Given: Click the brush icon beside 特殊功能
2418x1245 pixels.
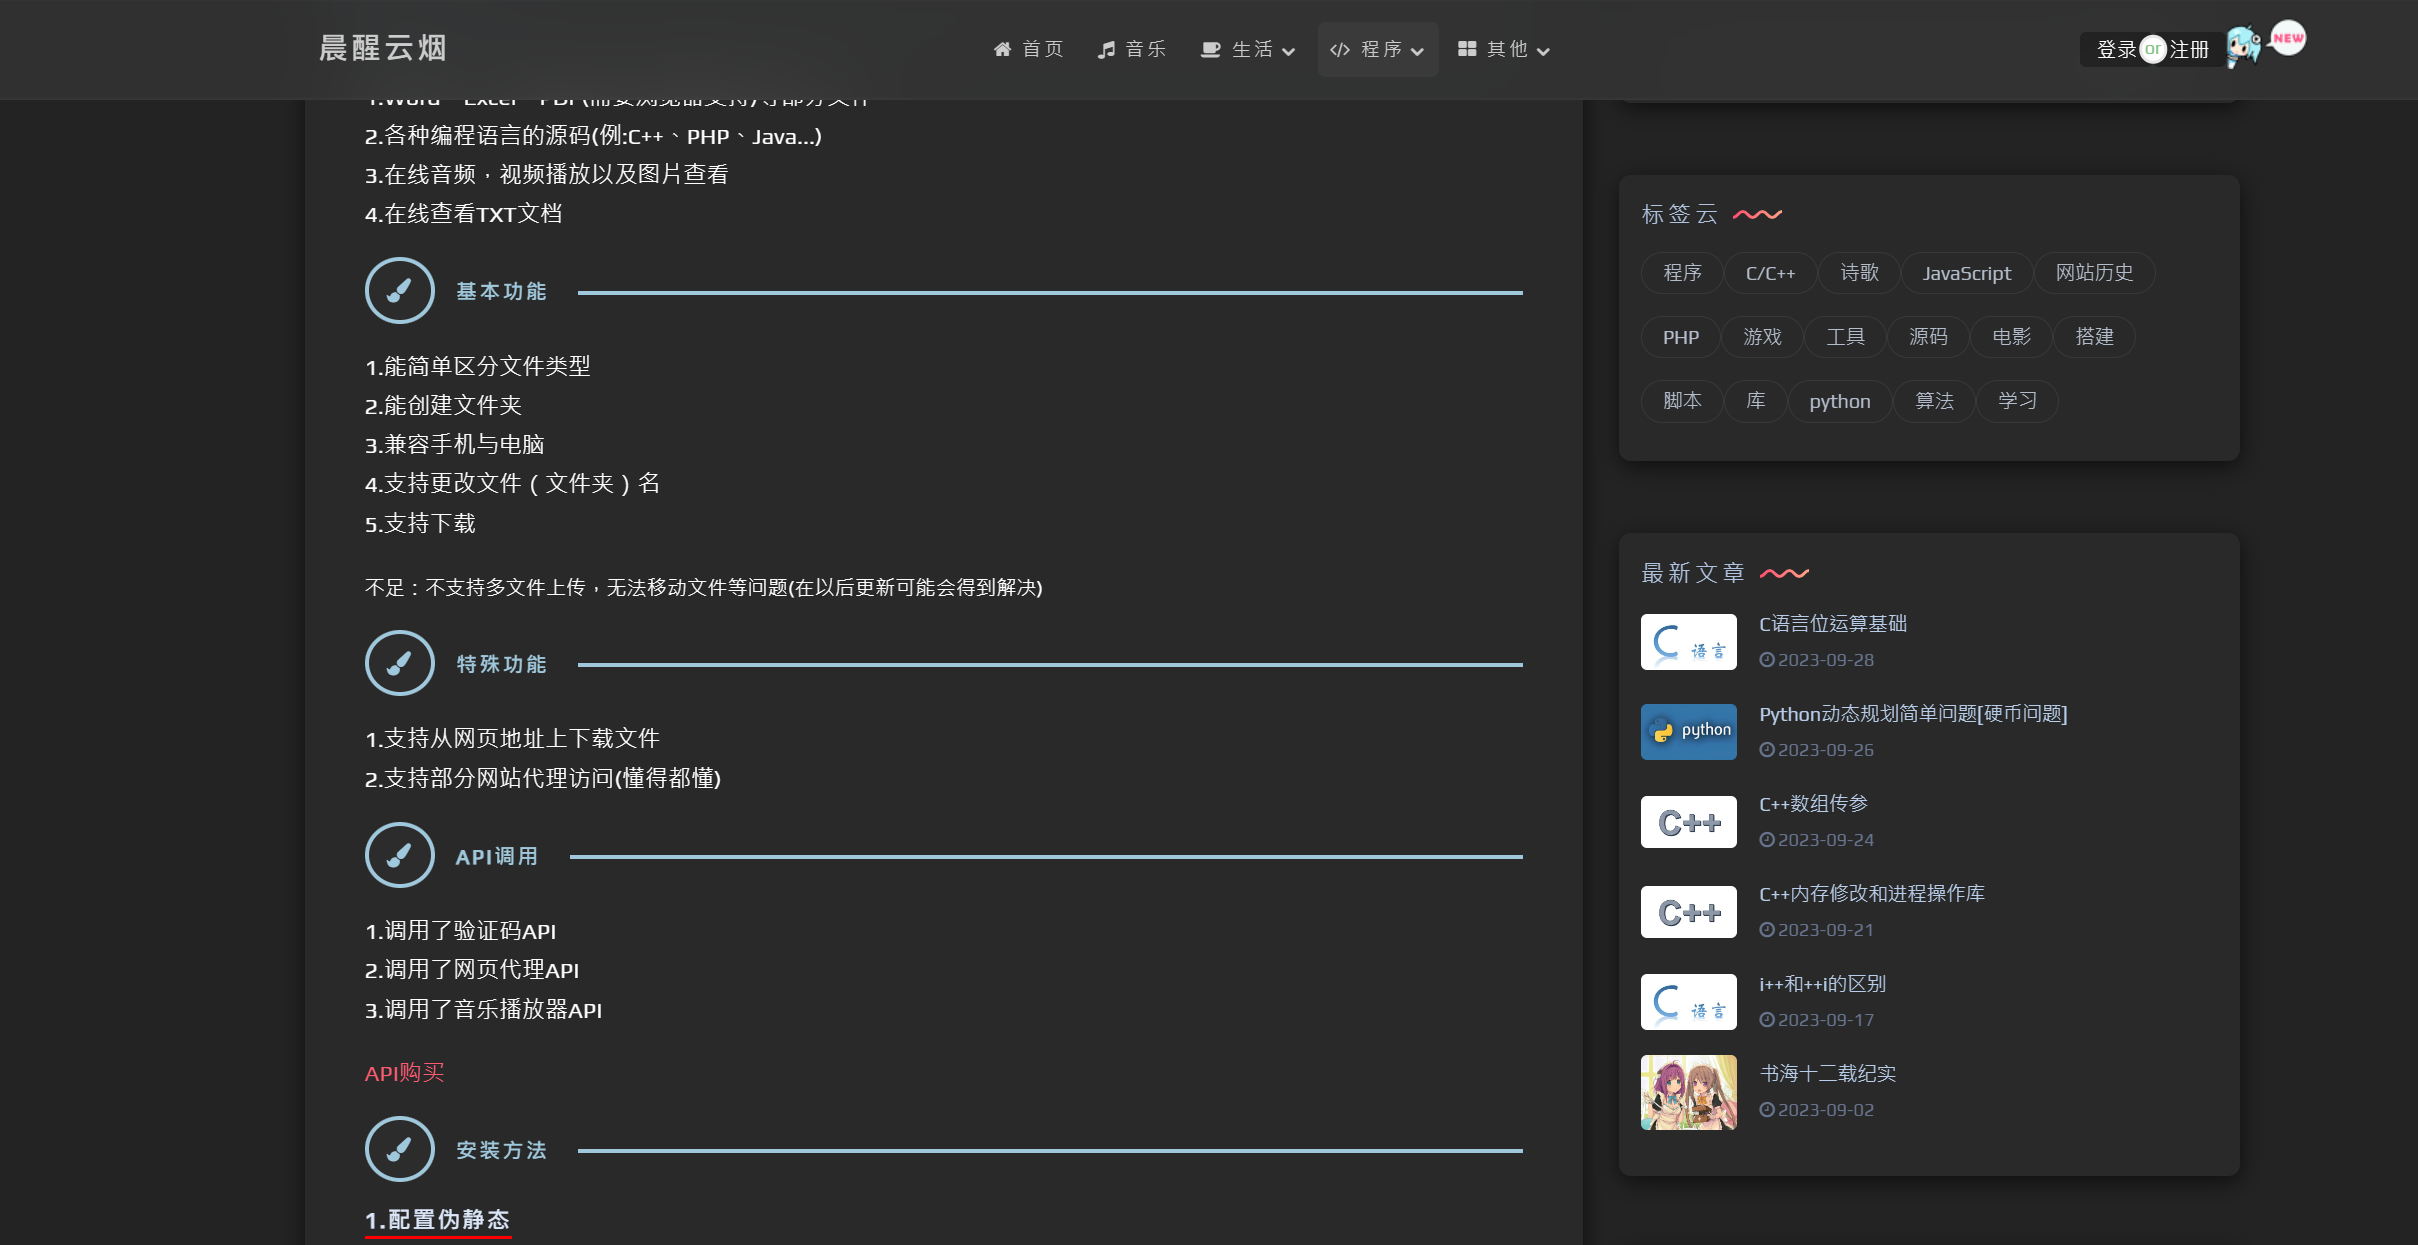Looking at the screenshot, I should point(399,663).
